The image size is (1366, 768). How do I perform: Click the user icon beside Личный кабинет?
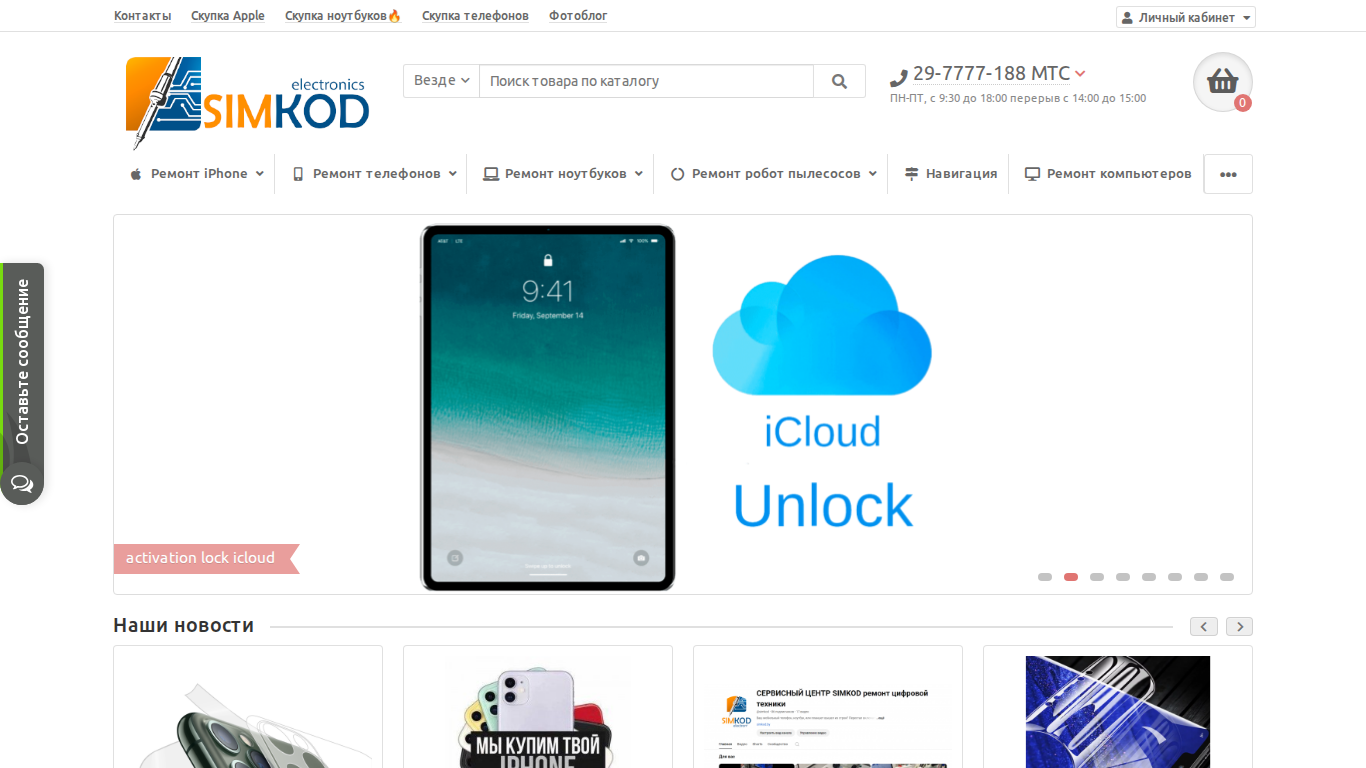click(1127, 18)
